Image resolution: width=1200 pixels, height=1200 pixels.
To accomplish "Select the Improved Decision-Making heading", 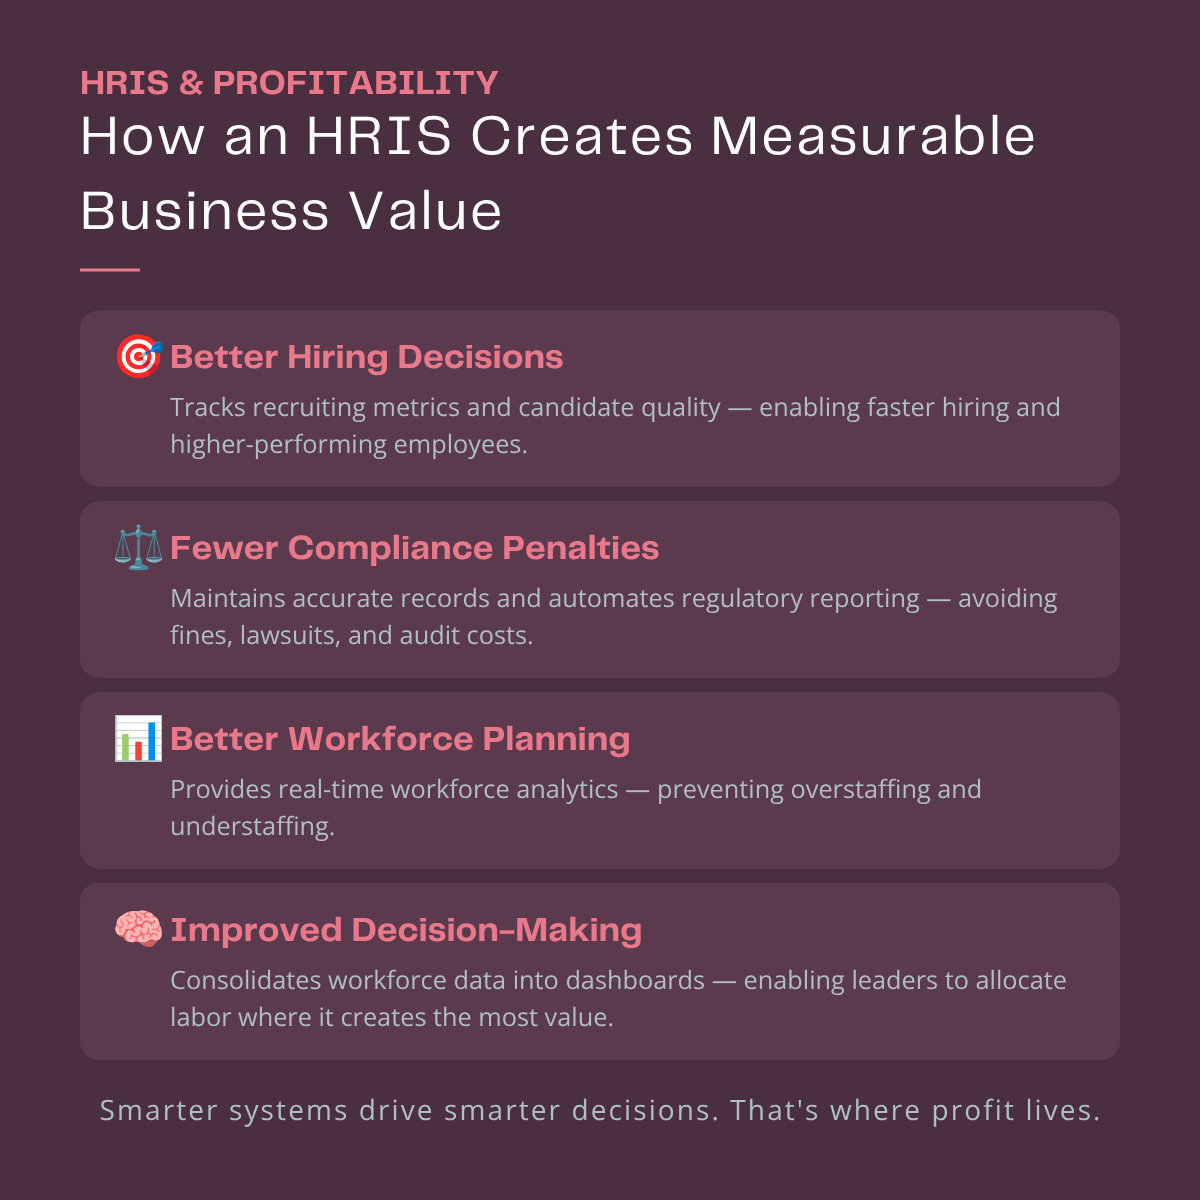I will pyautogui.click(x=406, y=930).
